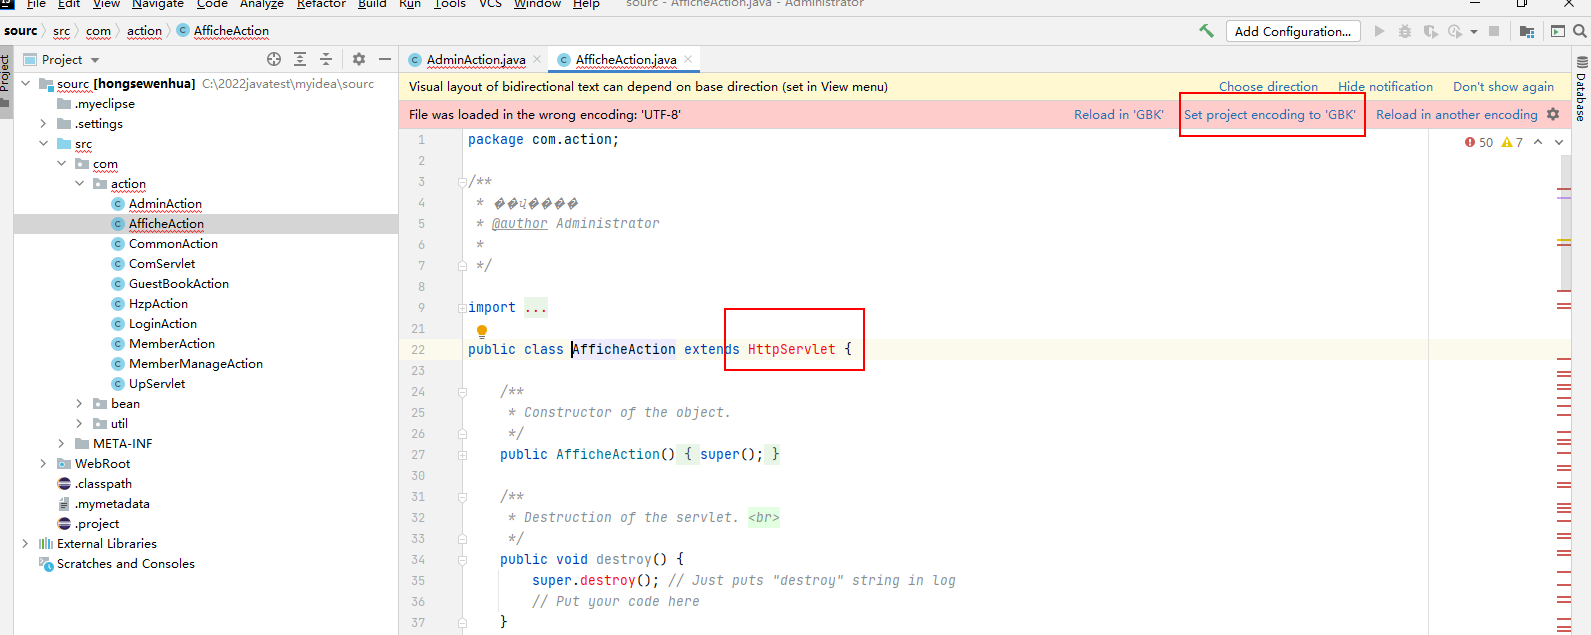Go to previous highlighted error arrow
The image size is (1591, 635).
(x=1538, y=142)
